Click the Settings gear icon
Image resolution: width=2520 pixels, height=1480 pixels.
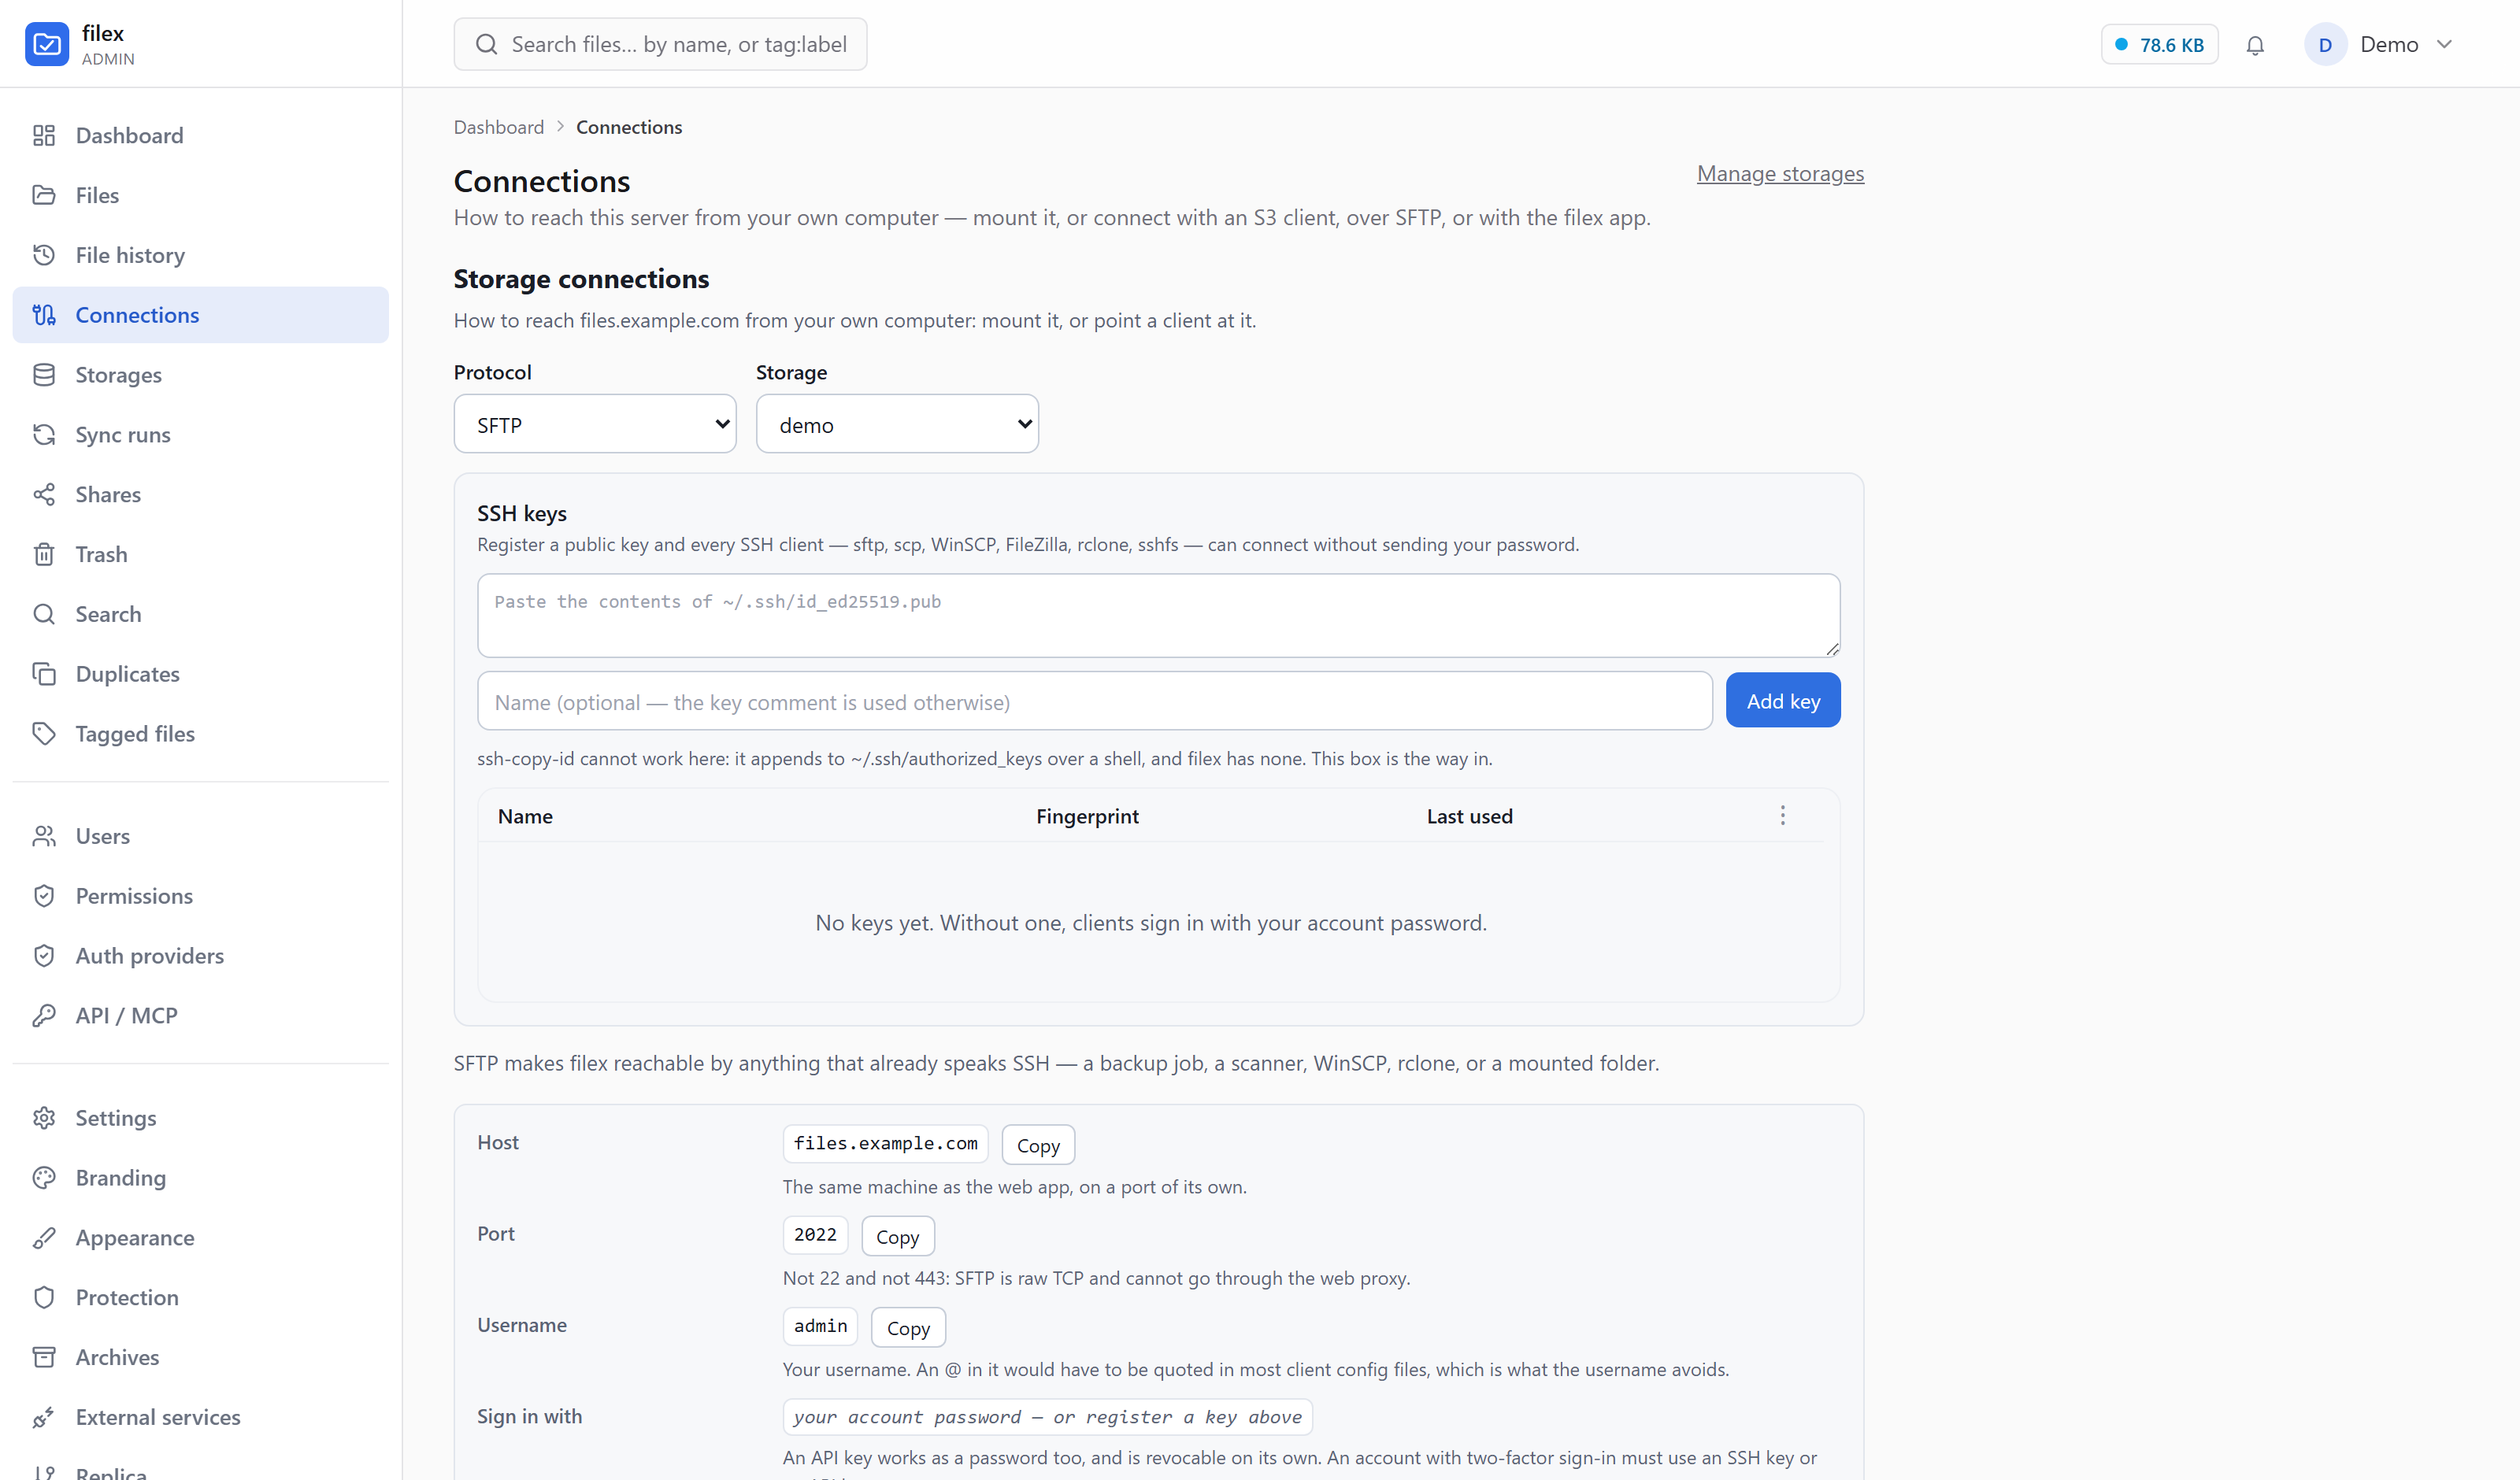click(44, 1118)
